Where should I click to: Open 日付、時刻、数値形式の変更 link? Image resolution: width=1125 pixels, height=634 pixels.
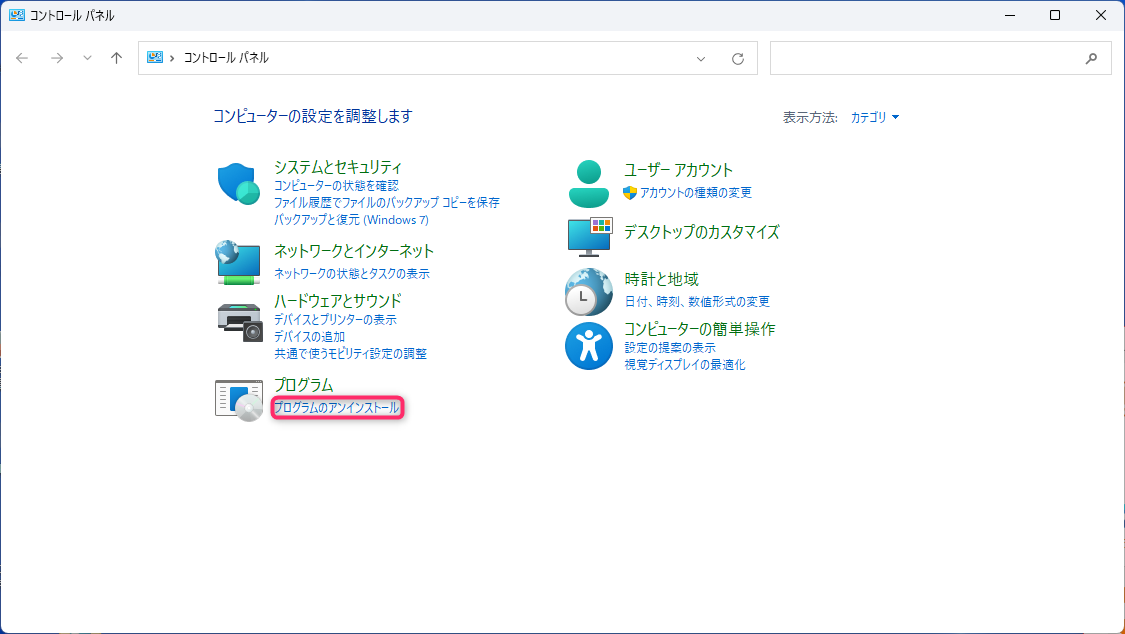pos(697,302)
